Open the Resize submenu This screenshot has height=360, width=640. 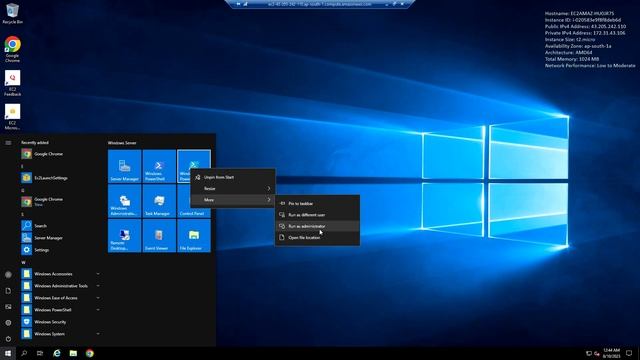point(233,189)
